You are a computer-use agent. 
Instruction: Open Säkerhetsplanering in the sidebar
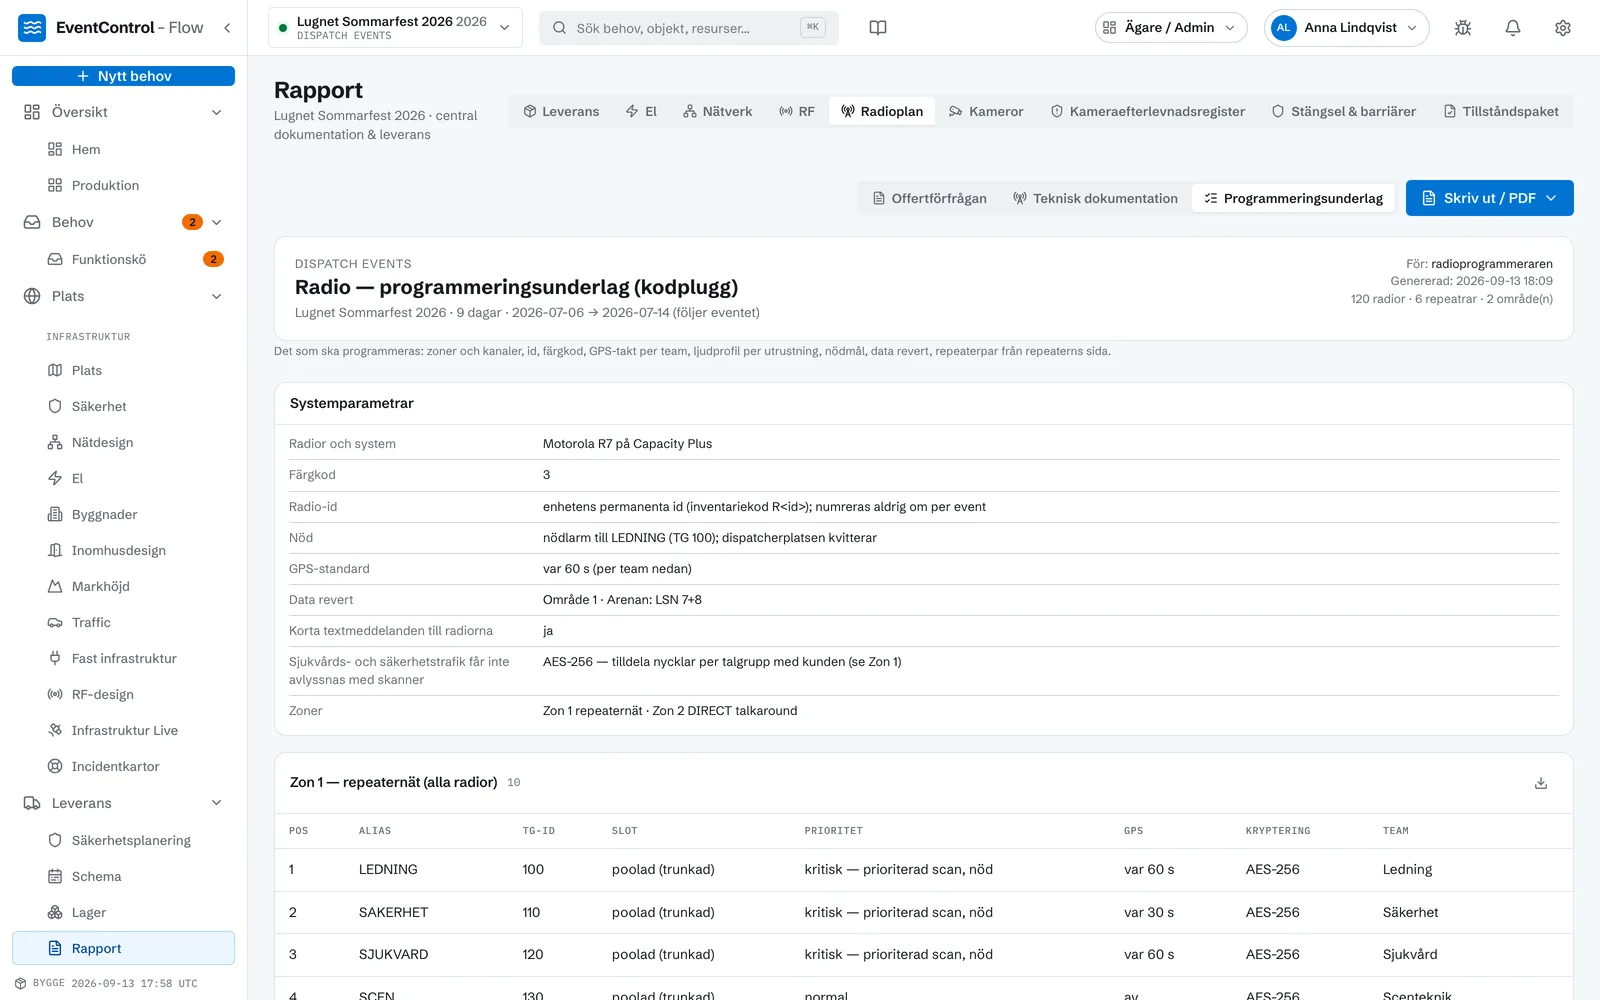point(123,840)
